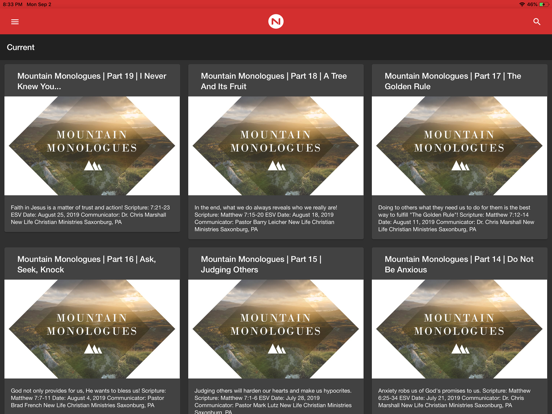Screen dimensions: 552x414
Task: Open Part 18 A Tree And Its Fruit title
Action: [274, 81]
